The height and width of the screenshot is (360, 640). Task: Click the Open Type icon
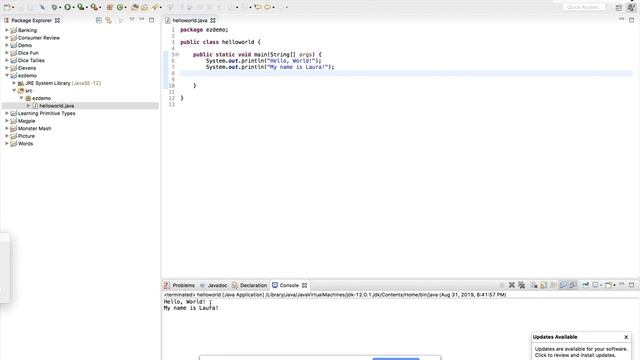[x=134, y=7]
